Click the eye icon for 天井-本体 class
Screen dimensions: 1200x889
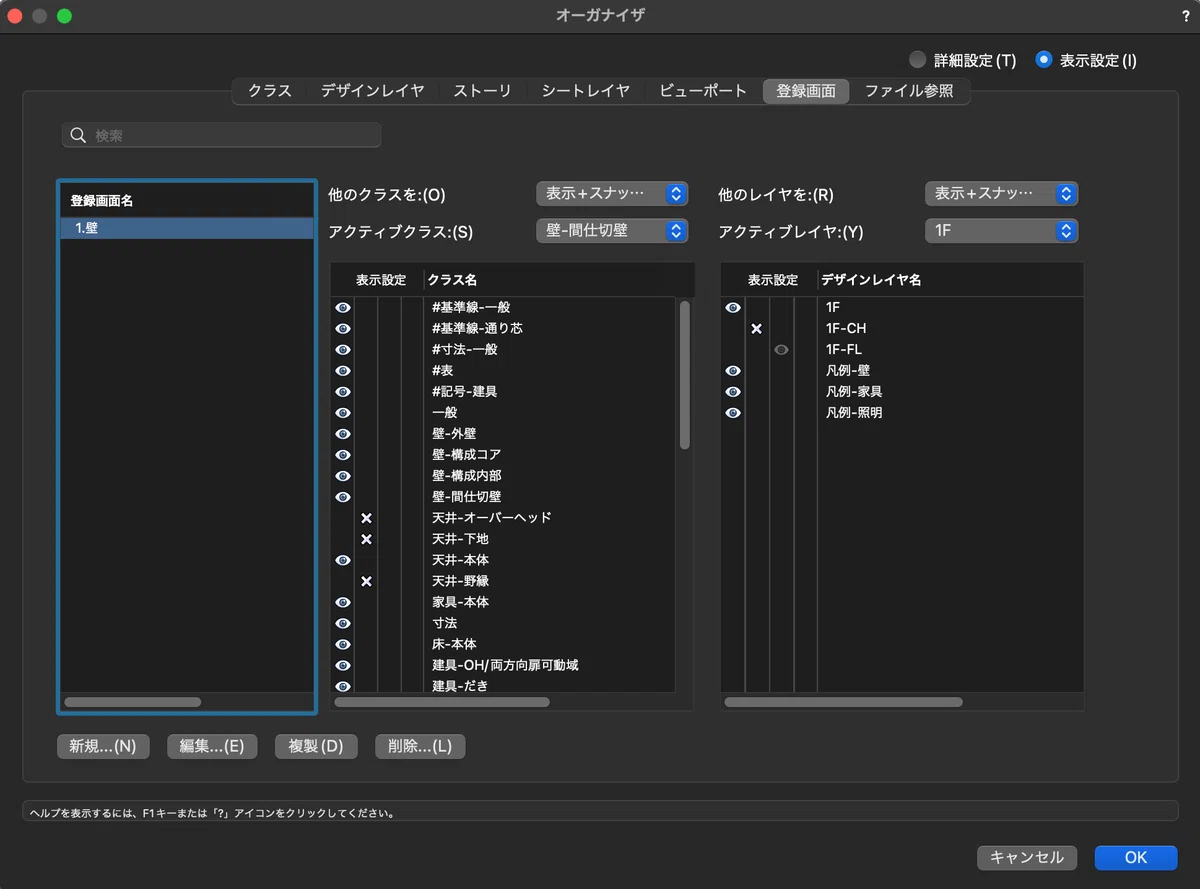(343, 559)
